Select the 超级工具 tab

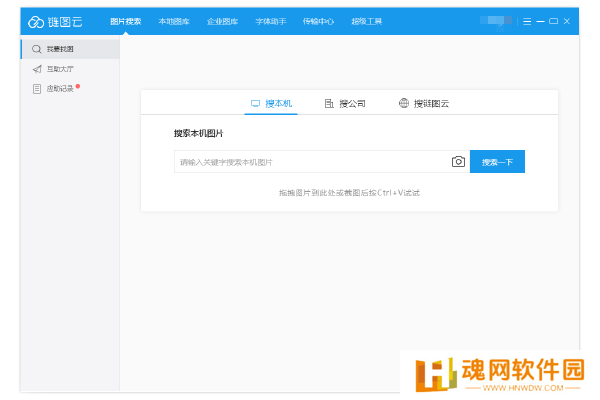[367, 21]
